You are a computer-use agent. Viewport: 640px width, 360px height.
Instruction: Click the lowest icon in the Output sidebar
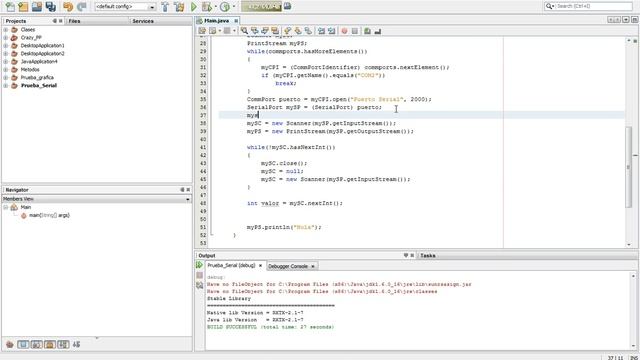click(x=199, y=285)
